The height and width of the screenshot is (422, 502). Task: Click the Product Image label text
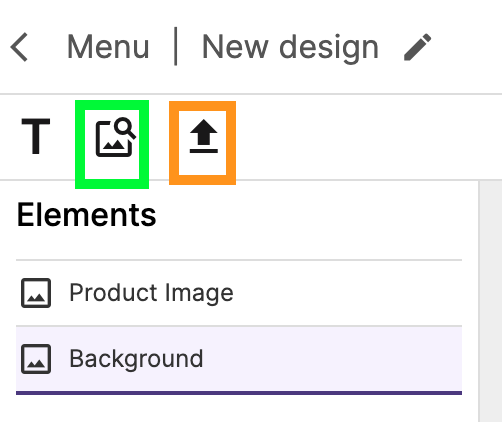(x=151, y=293)
